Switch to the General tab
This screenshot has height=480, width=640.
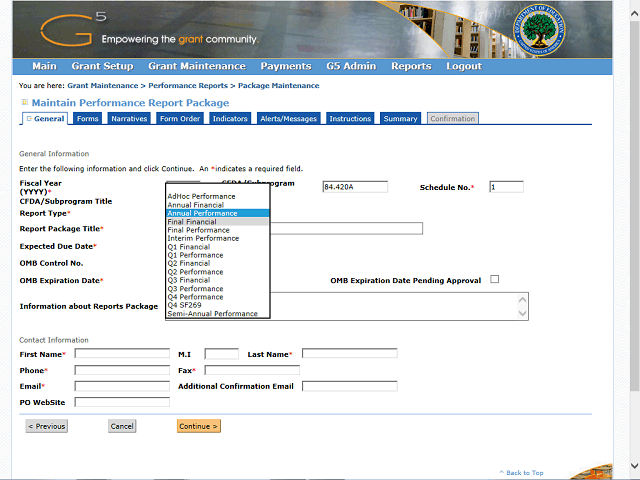tap(45, 118)
